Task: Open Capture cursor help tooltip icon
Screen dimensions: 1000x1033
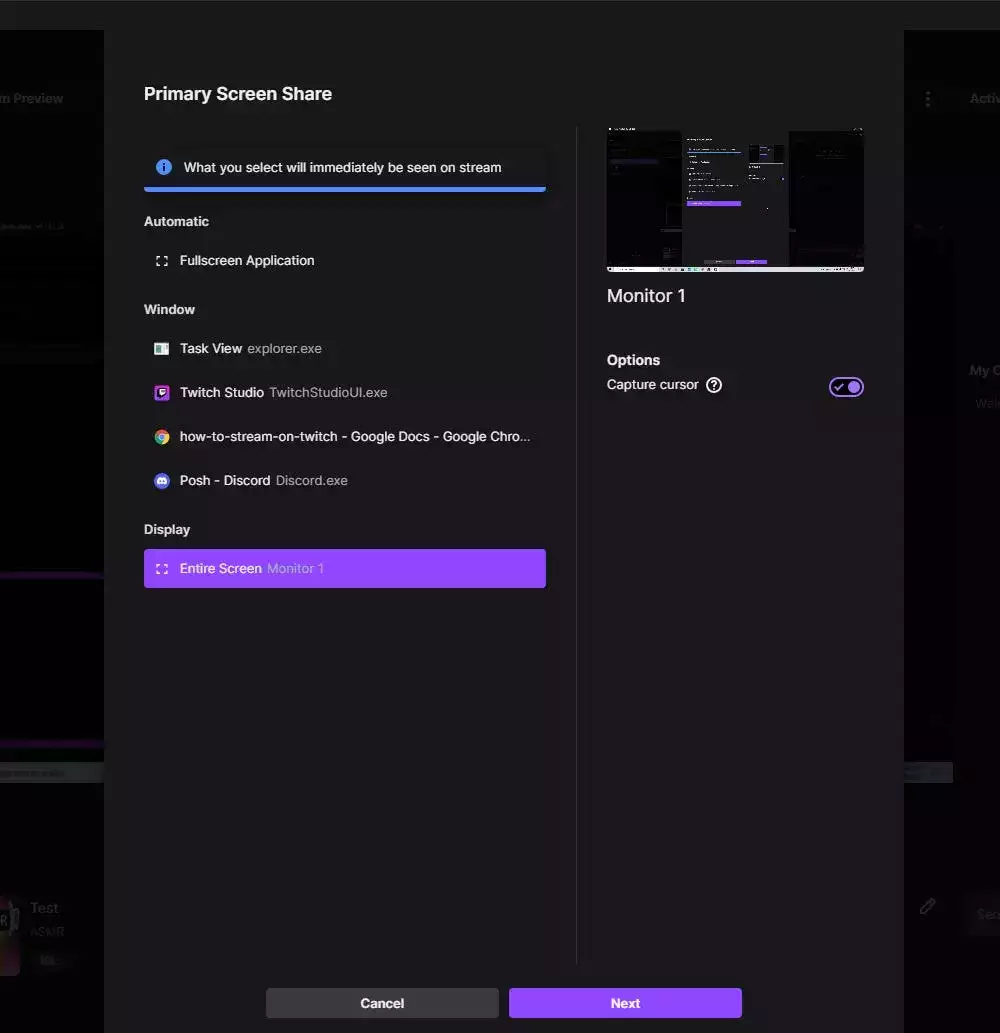Action: click(714, 385)
